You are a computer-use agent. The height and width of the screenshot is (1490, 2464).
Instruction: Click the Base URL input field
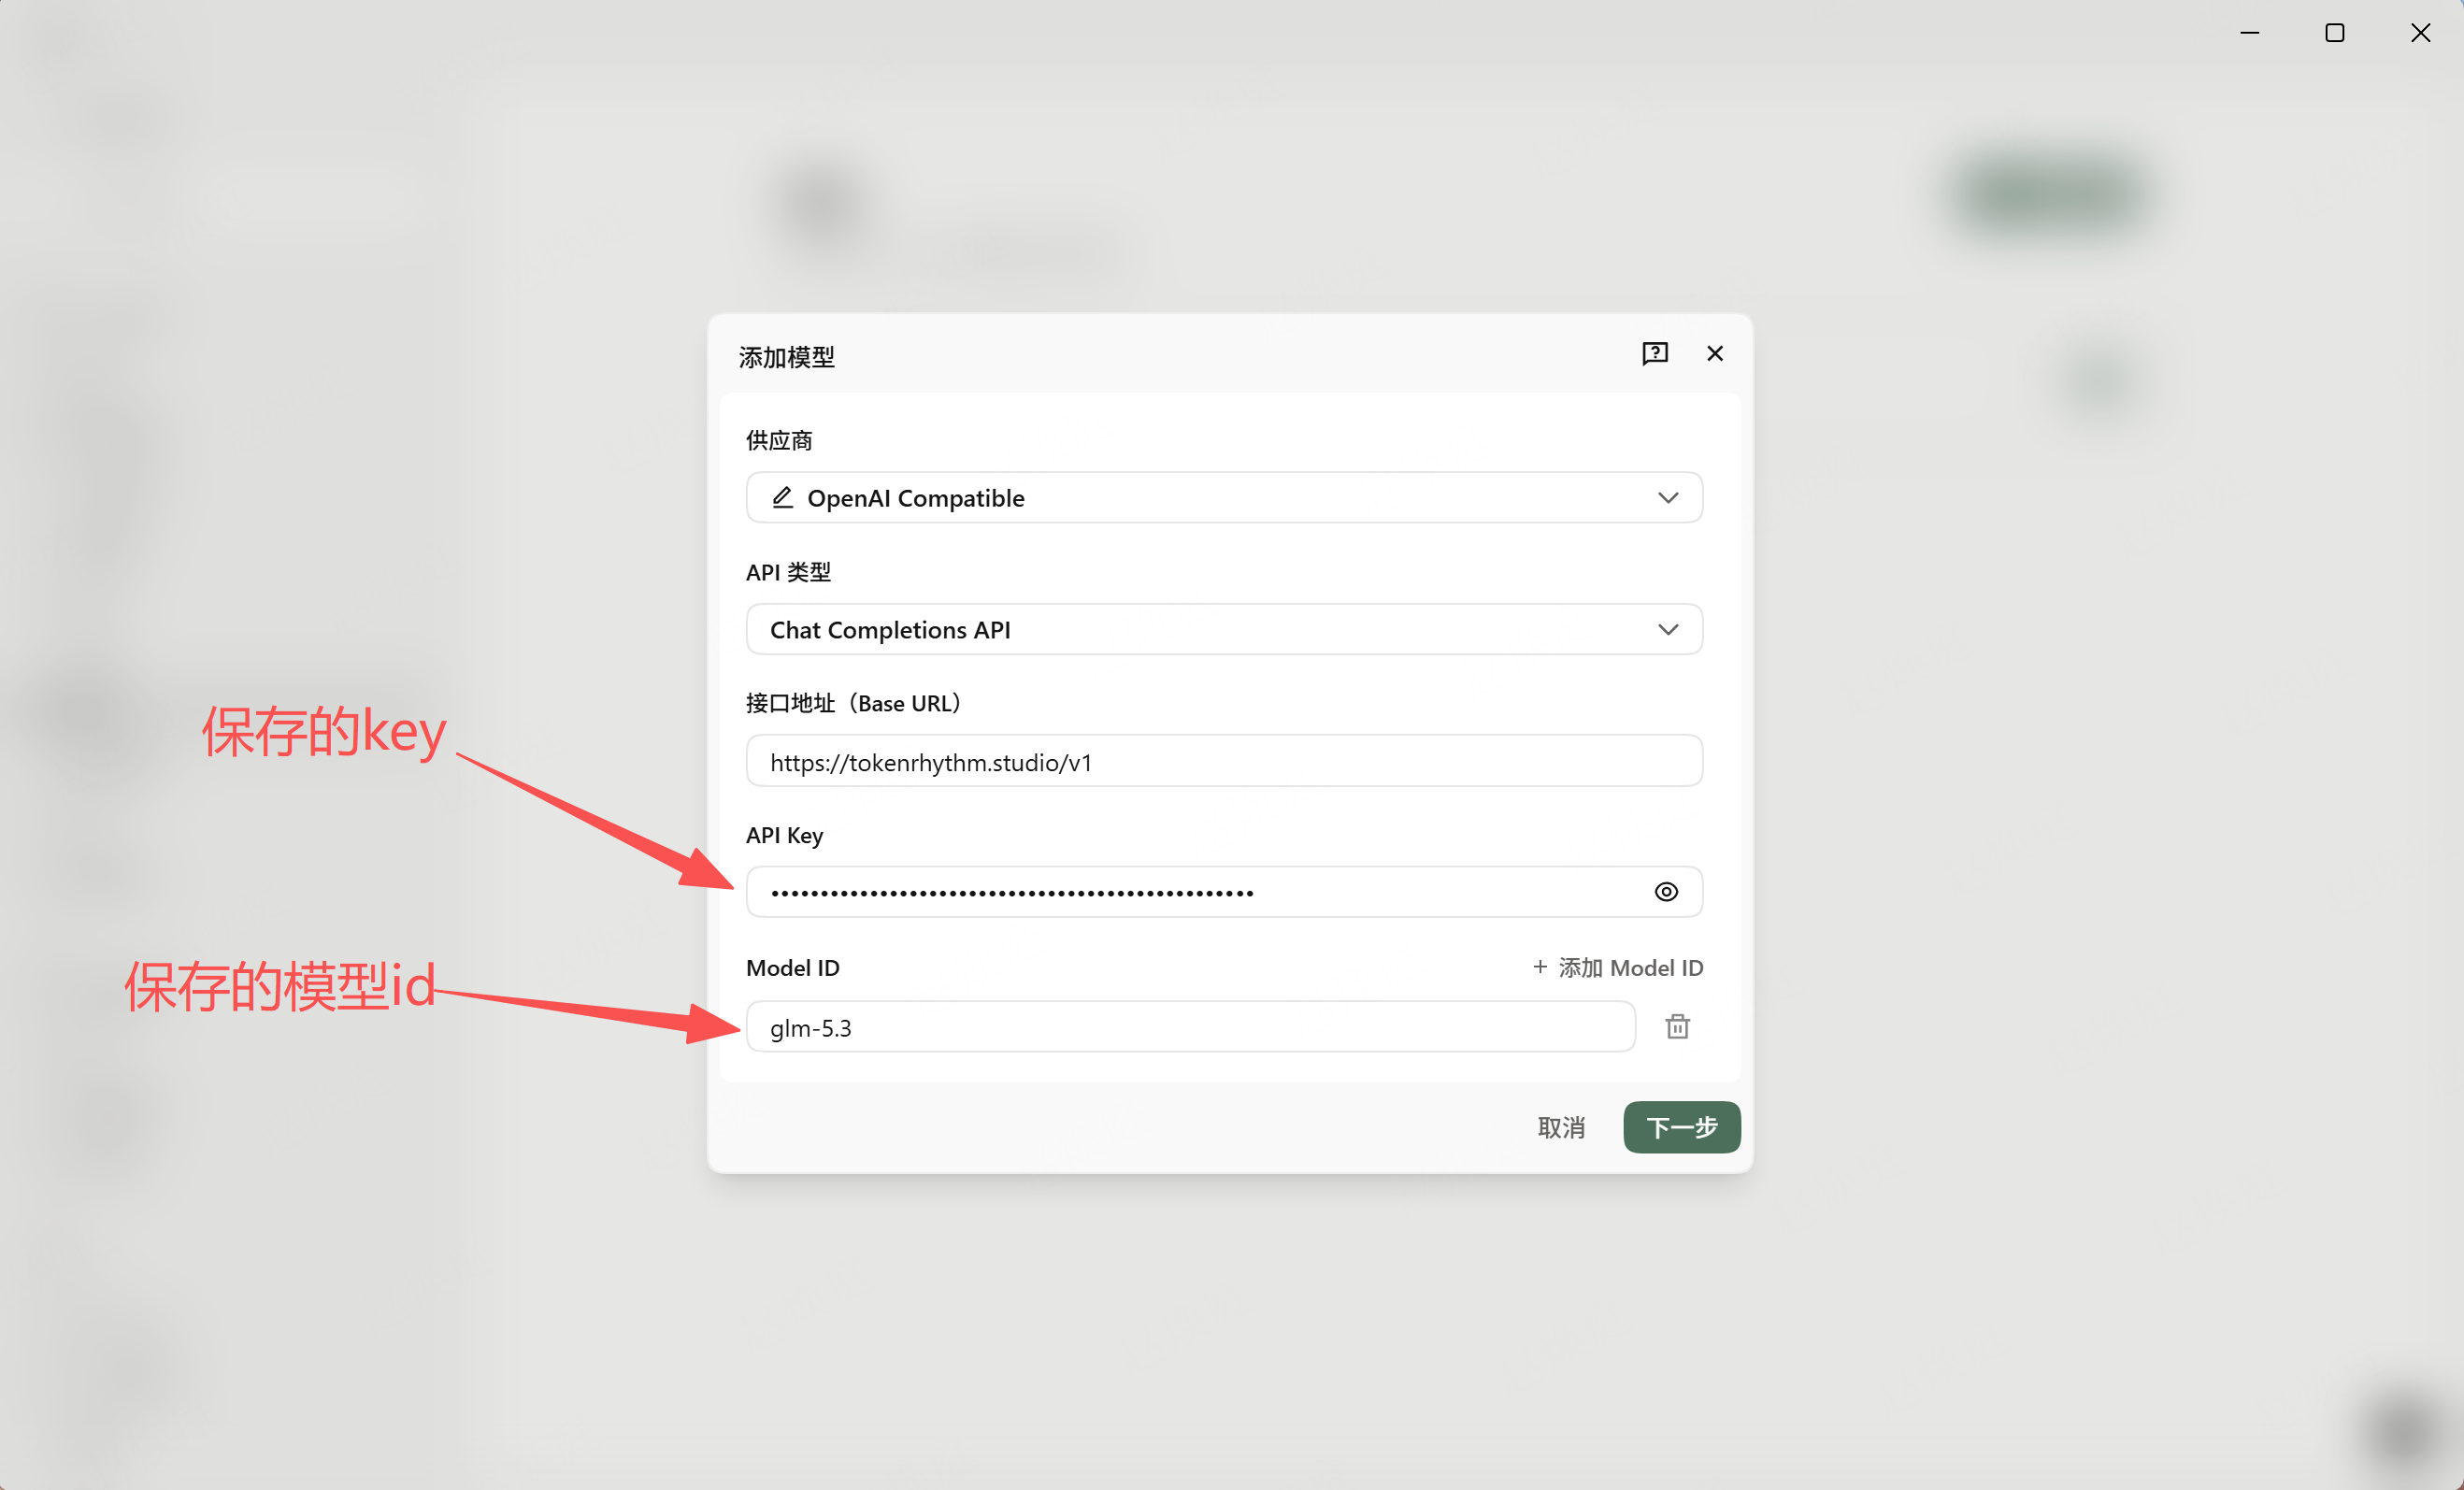tap(1224, 761)
